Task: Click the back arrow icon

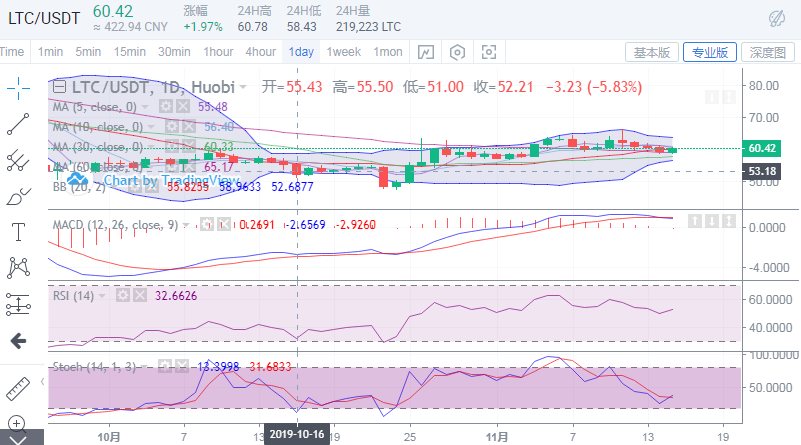Action: coord(18,340)
